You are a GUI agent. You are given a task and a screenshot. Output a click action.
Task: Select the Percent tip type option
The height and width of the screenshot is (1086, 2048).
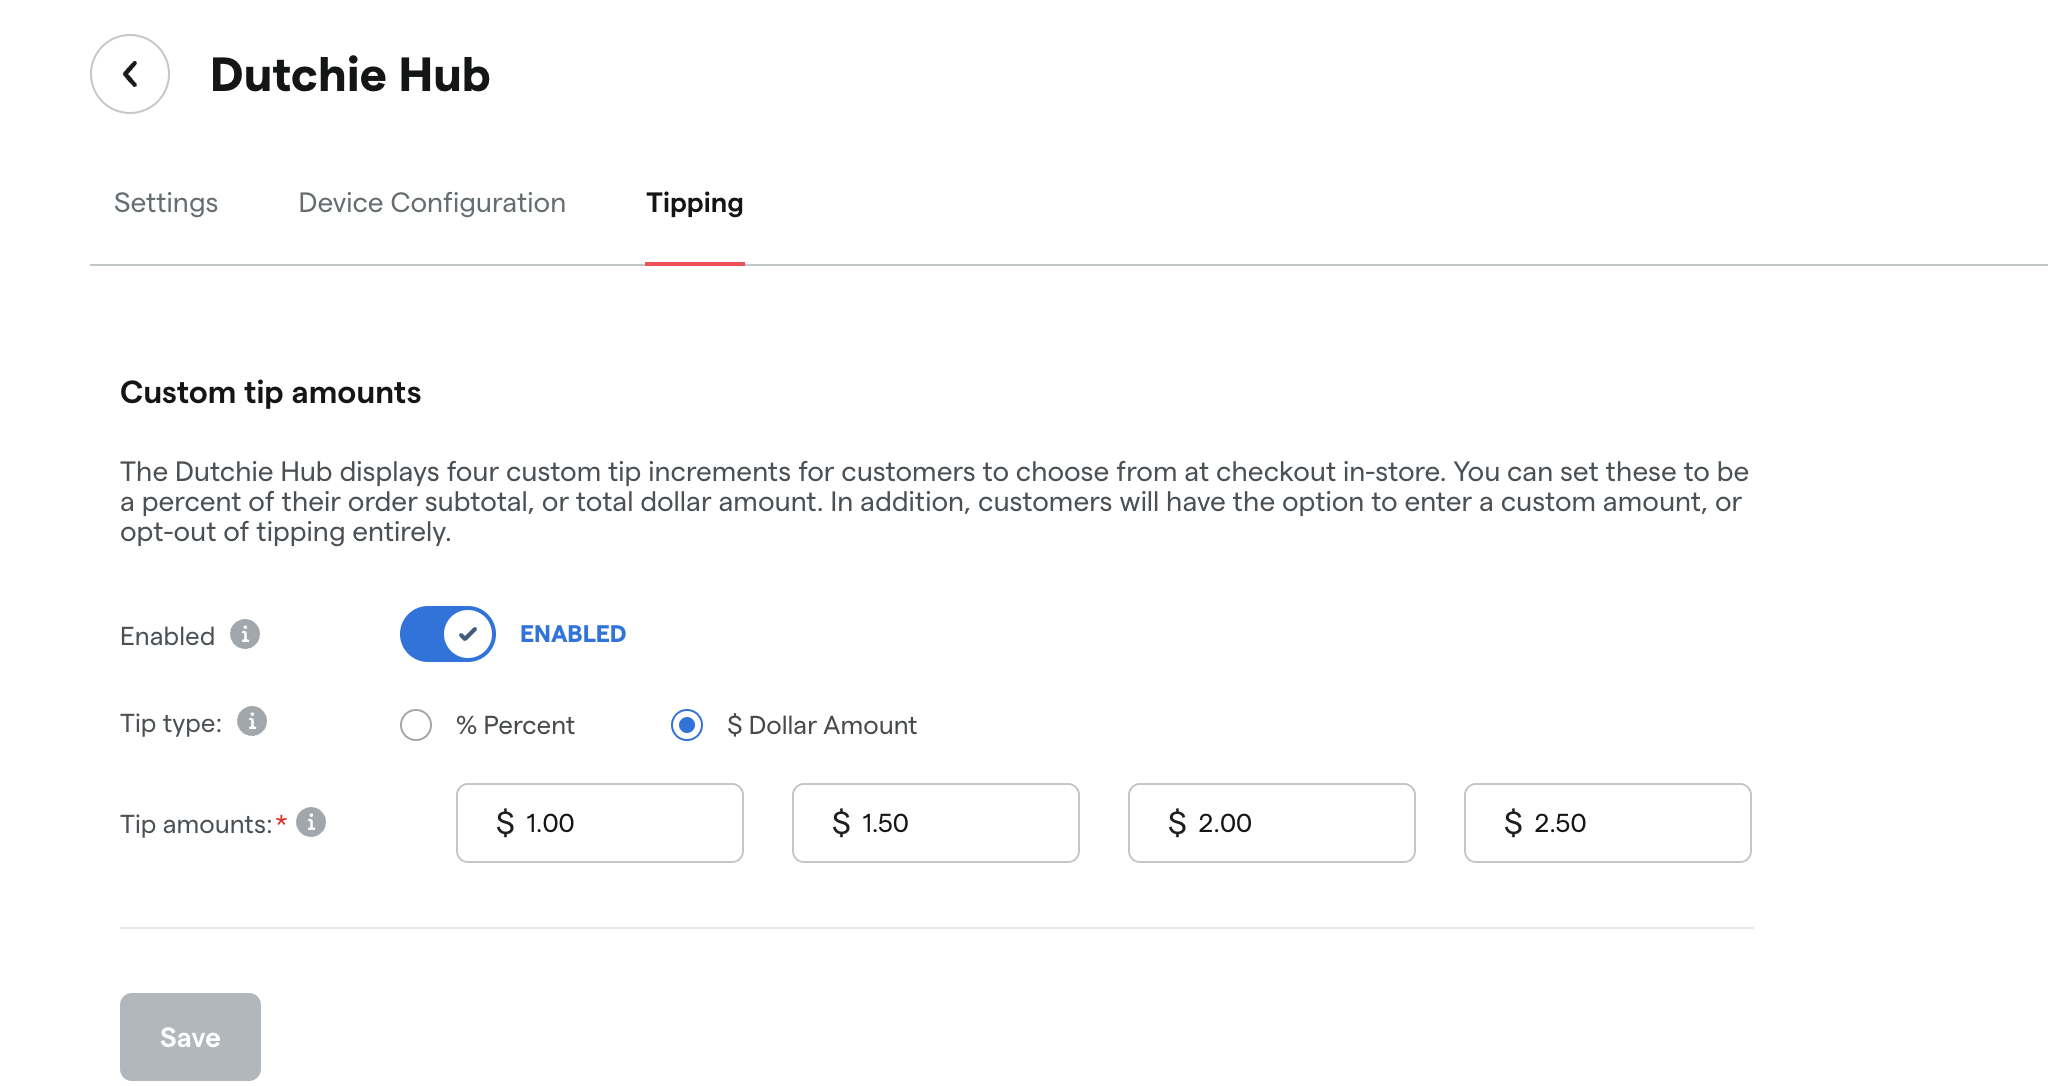click(x=415, y=725)
